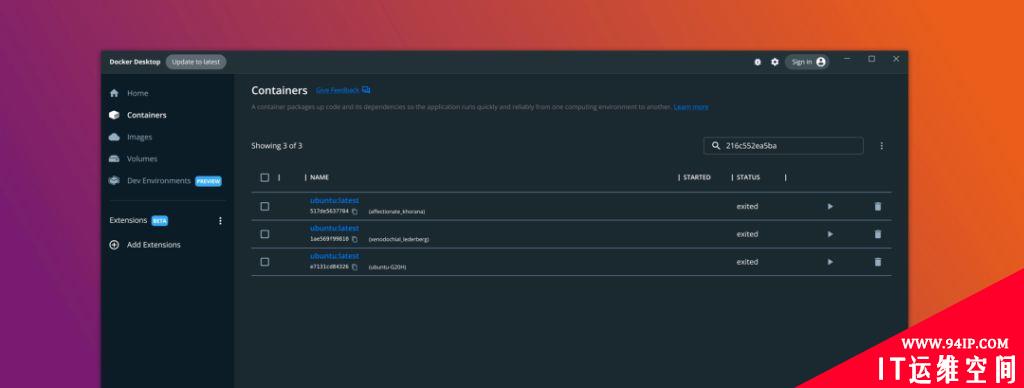Click the Home house icon

click(114, 93)
